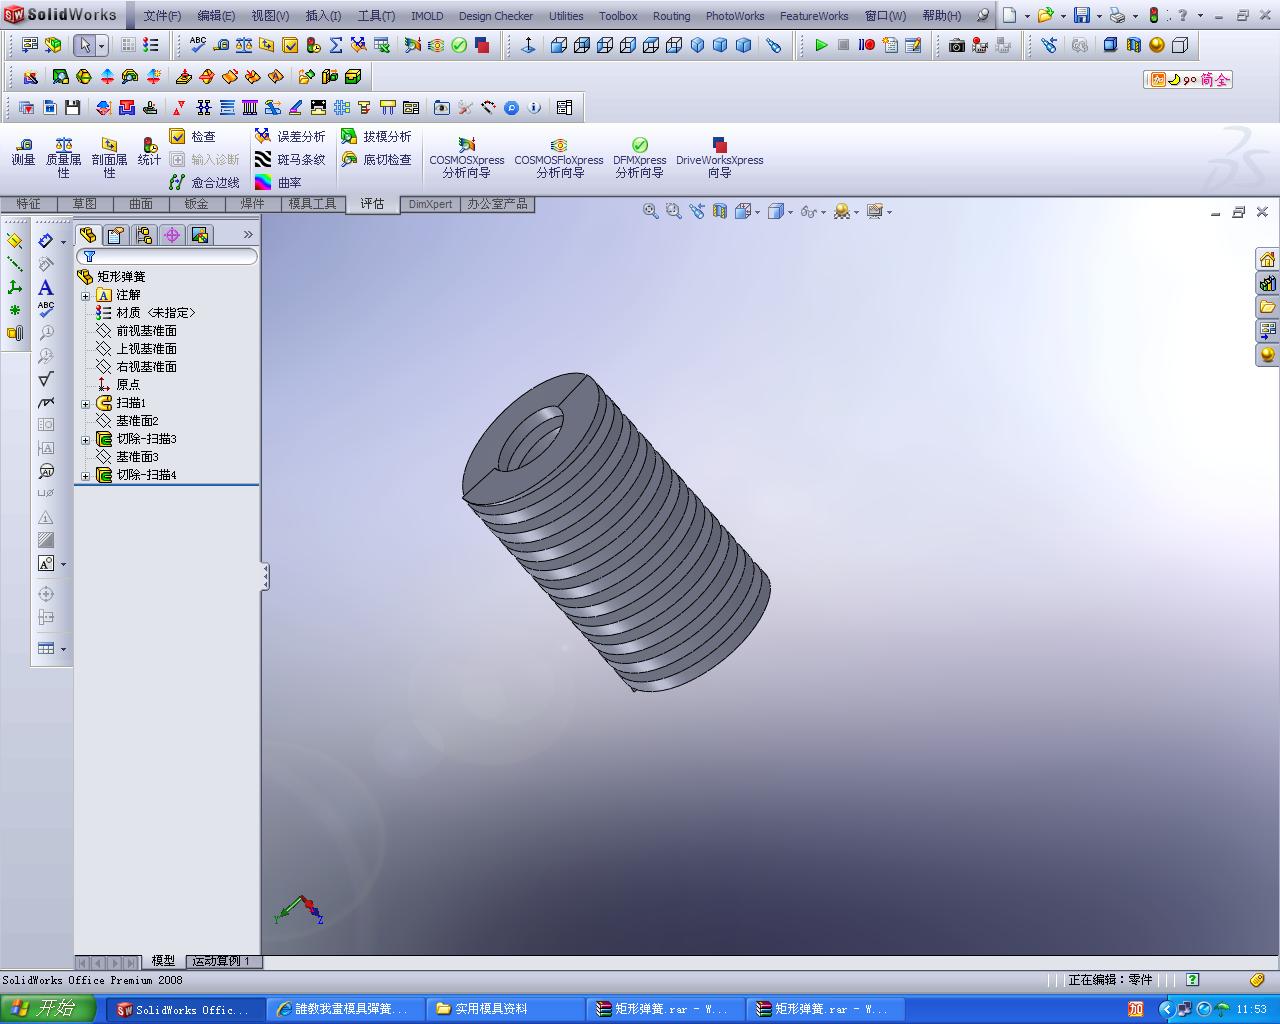Open the 帮助(H) menu
The height and width of the screenshot is (1024, 1280).
942,16
